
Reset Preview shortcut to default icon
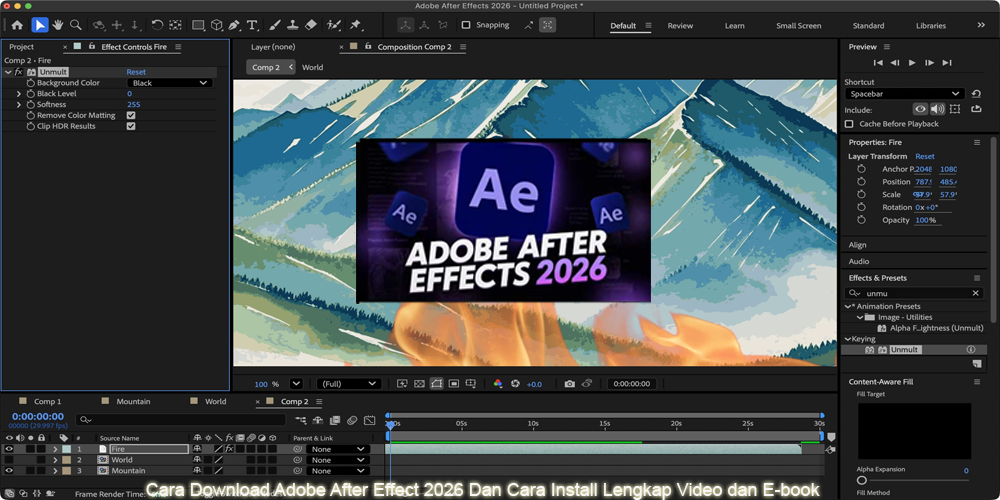point(976,94)
